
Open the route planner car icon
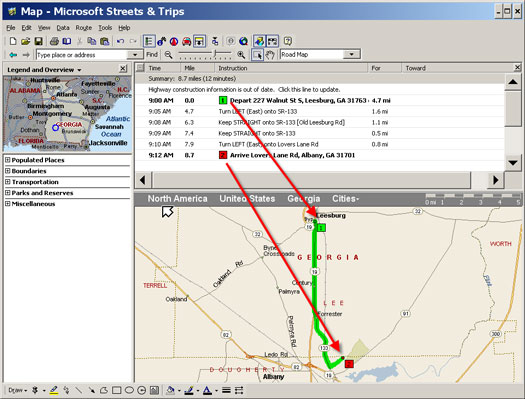point(186,42)
